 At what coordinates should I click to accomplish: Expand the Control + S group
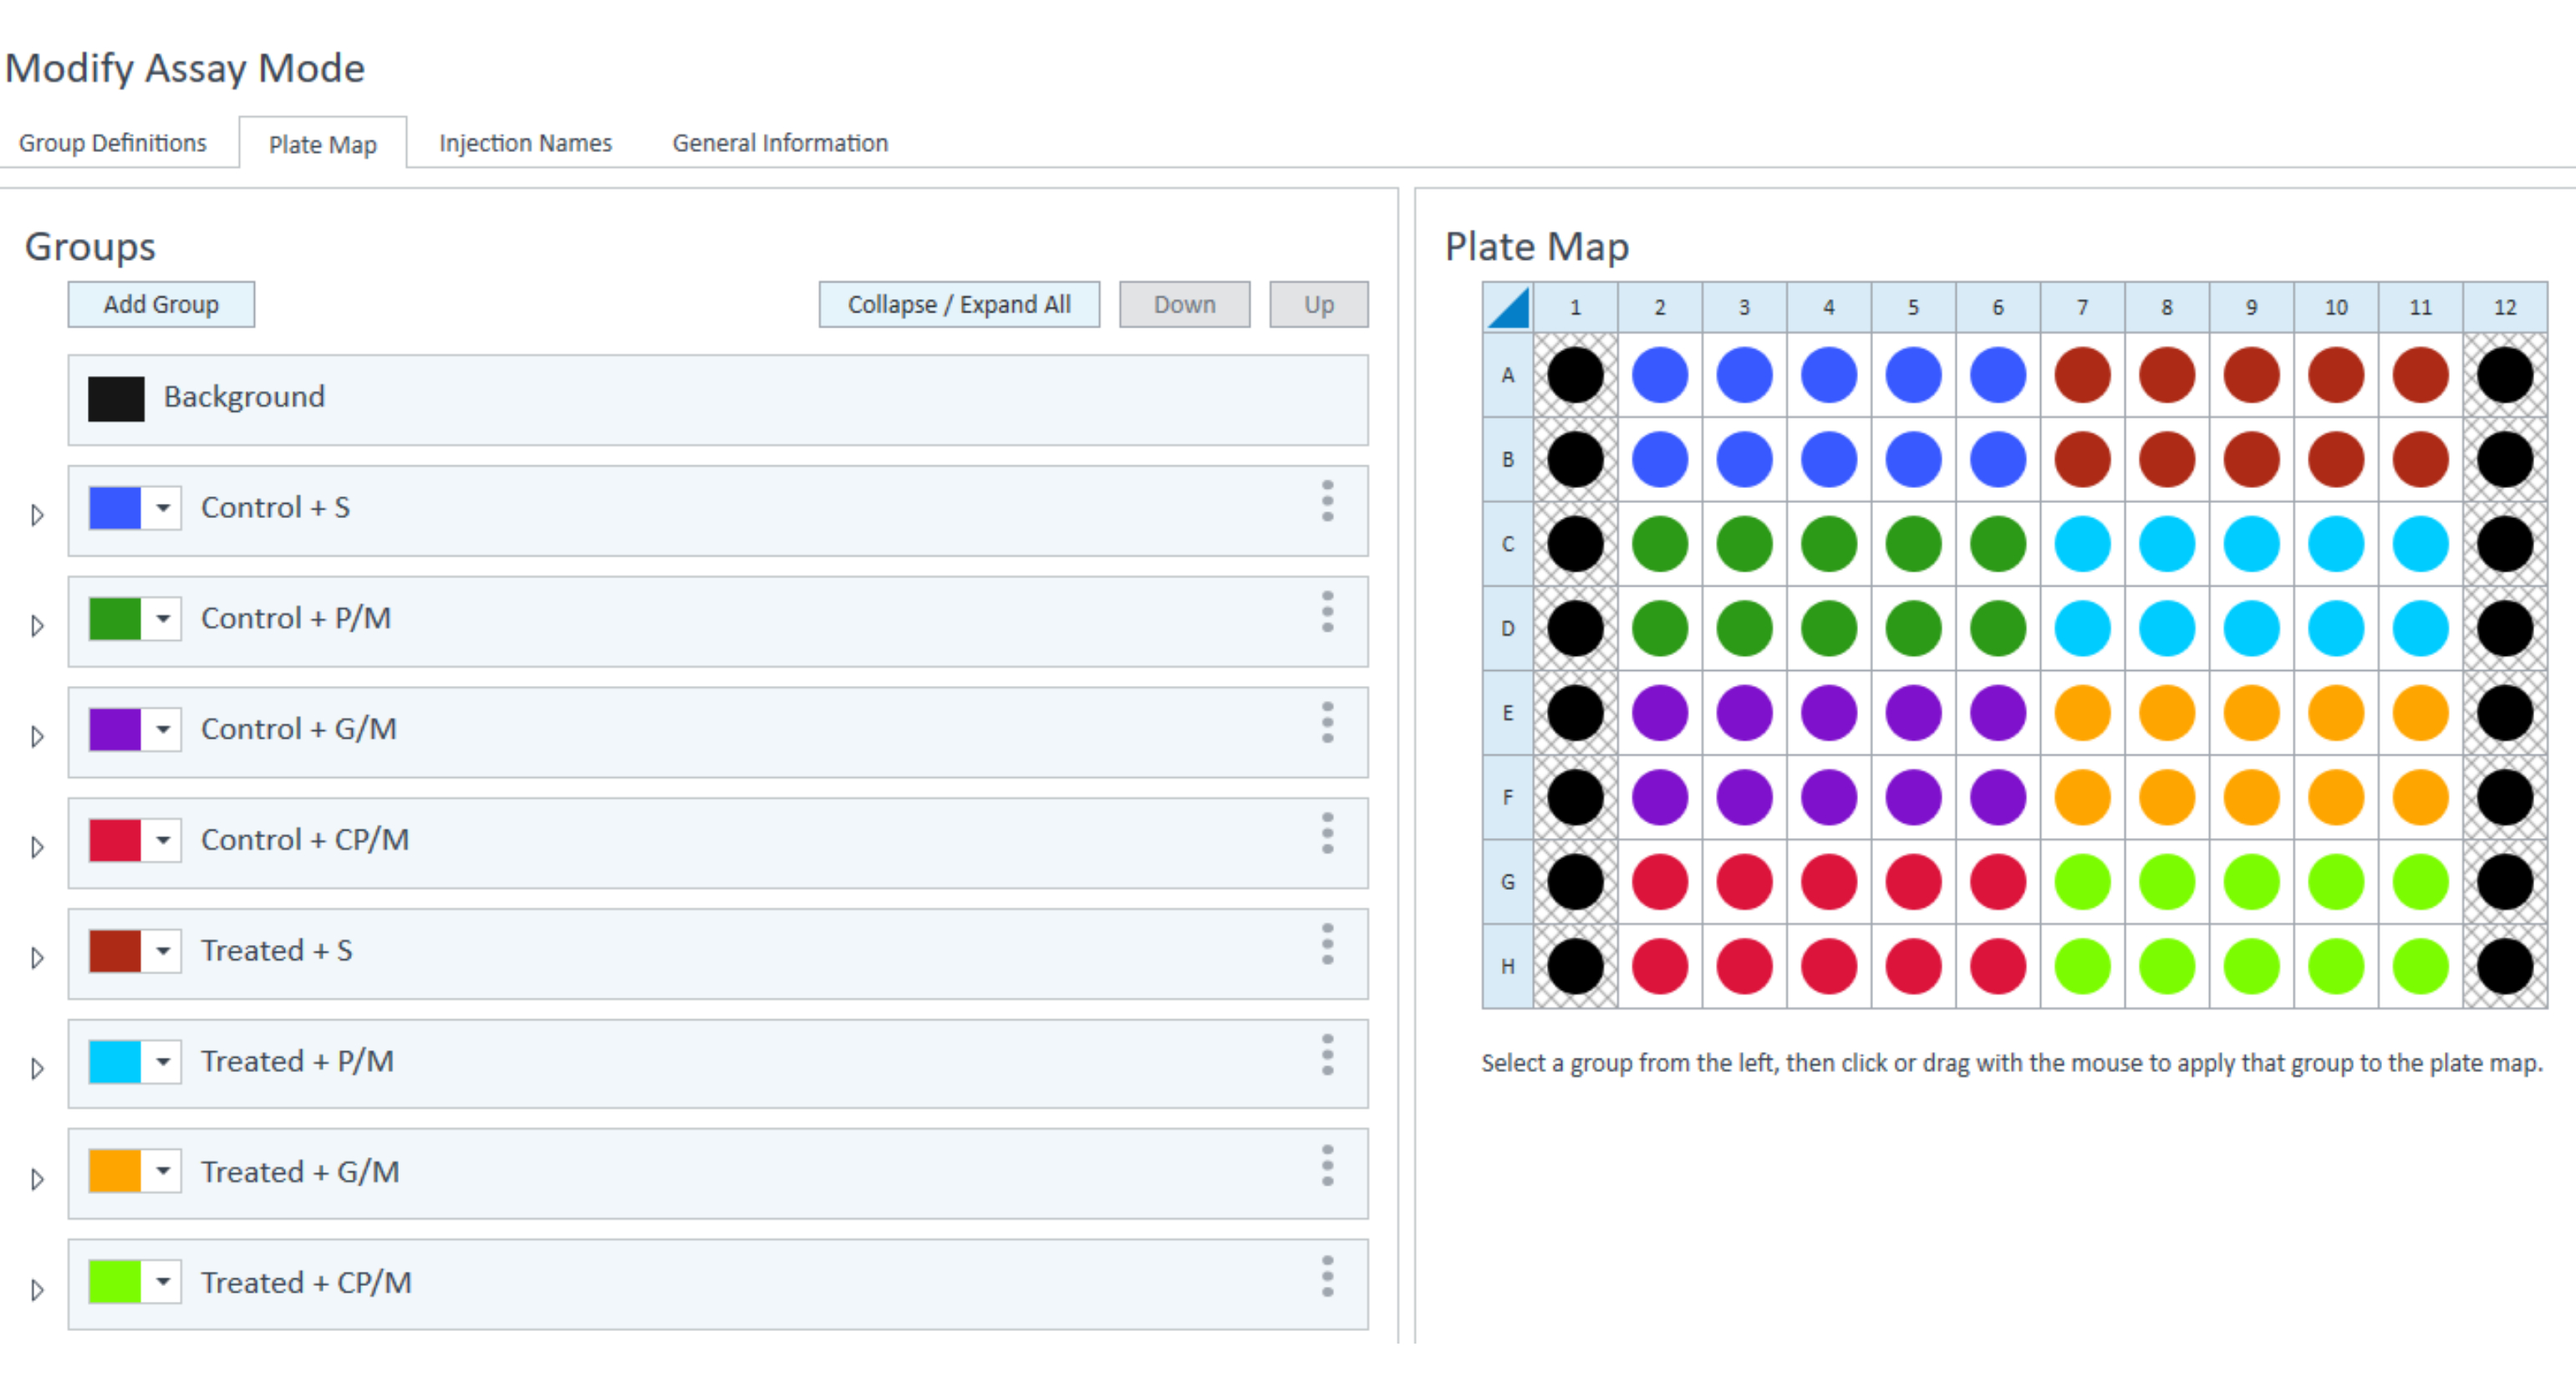pos(37,515)
